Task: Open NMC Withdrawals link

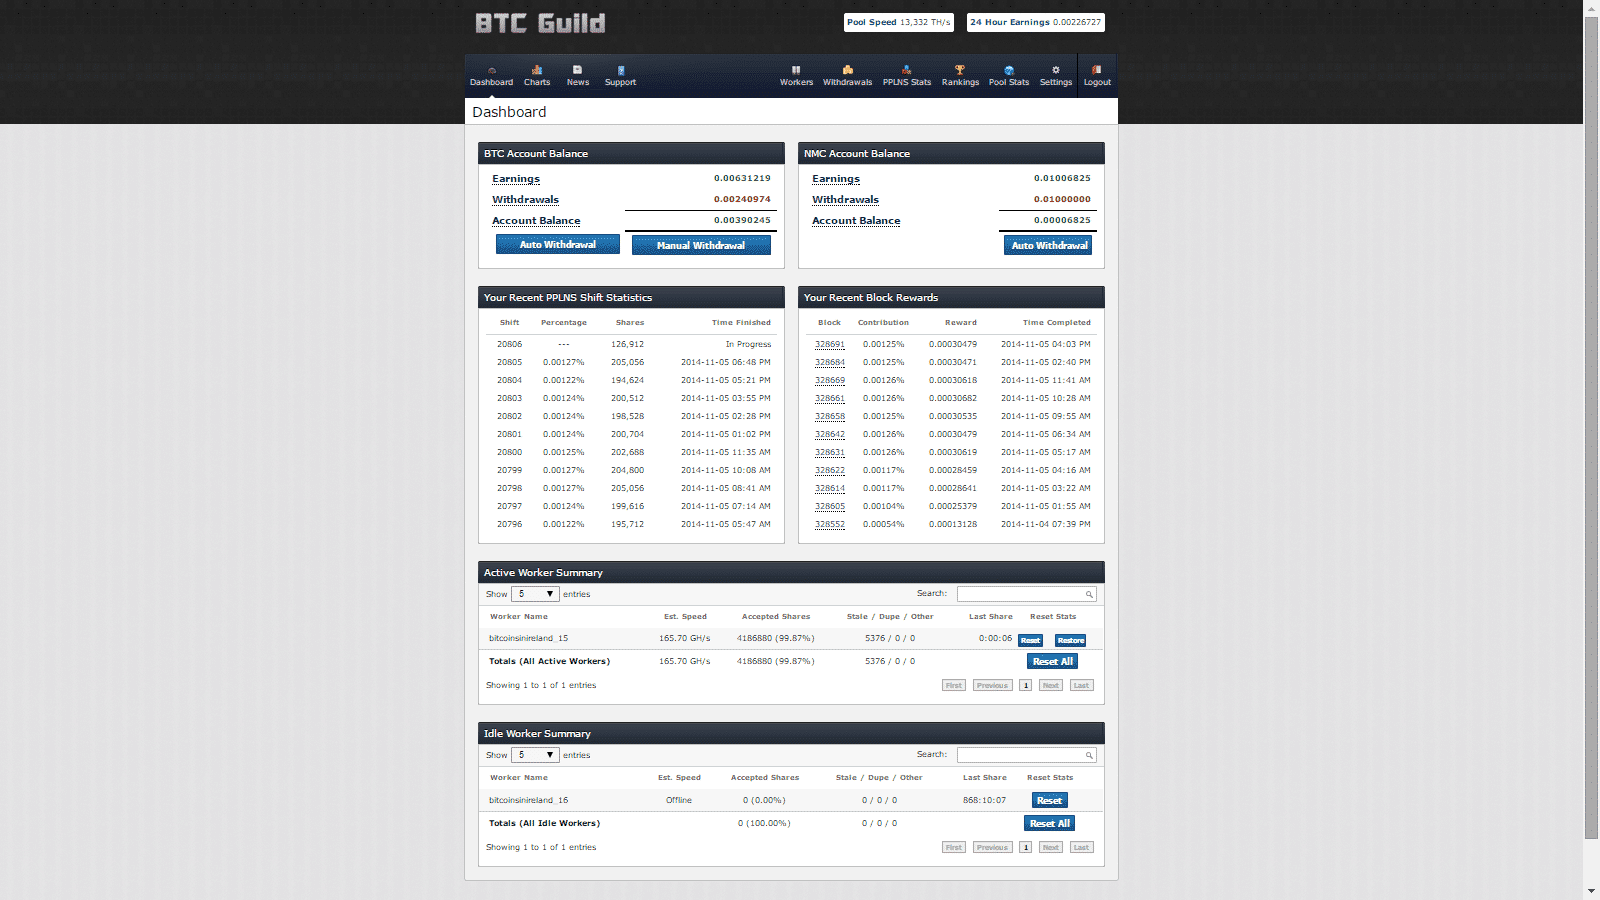Action: 845,200
